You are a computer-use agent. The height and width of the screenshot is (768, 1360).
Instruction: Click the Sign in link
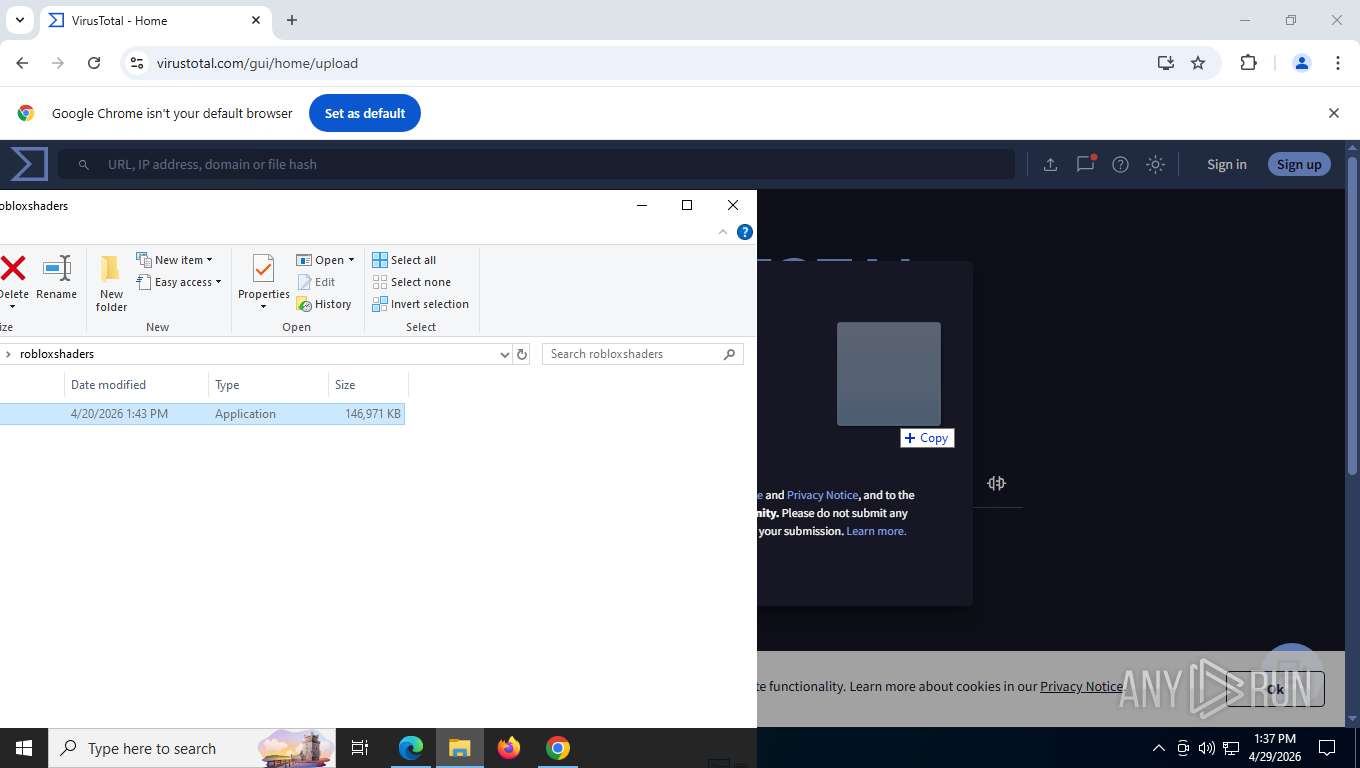[1226, 164]
